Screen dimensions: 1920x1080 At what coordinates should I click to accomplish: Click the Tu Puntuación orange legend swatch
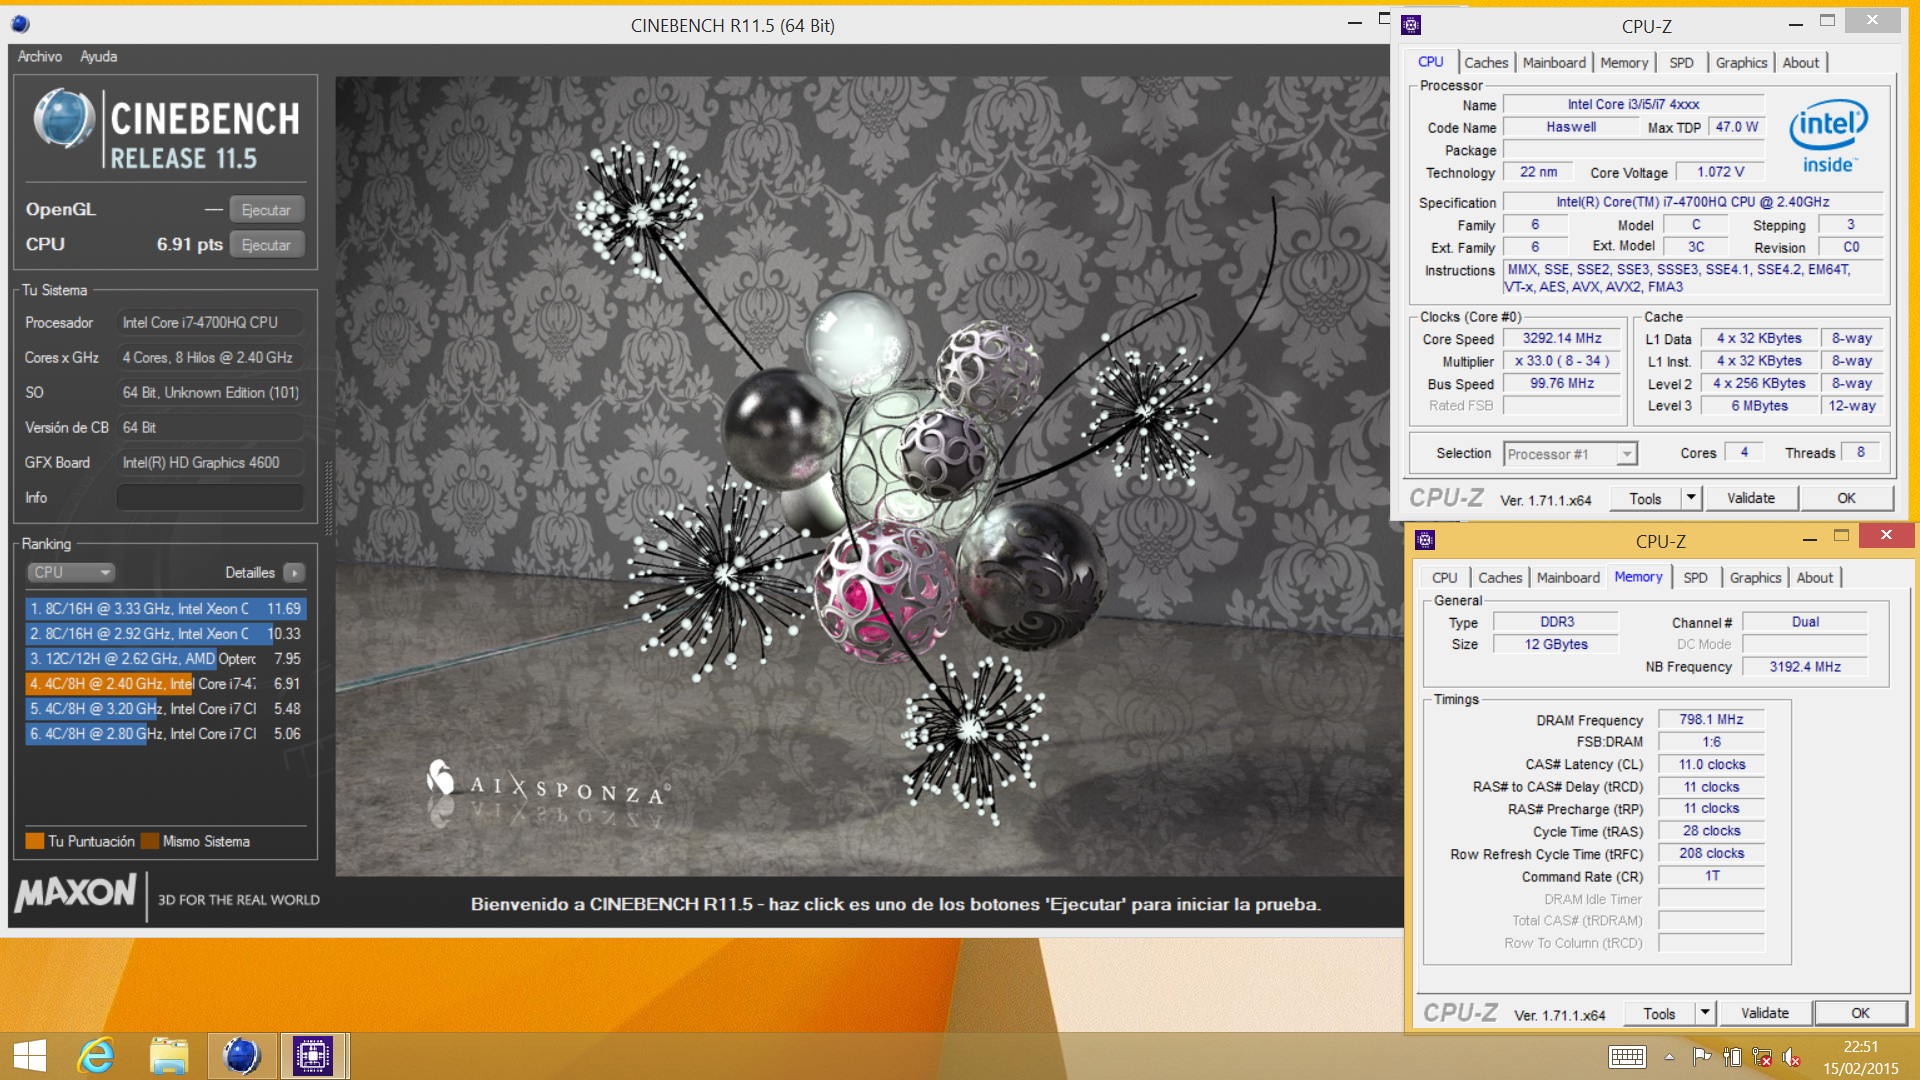coord(35,841)
